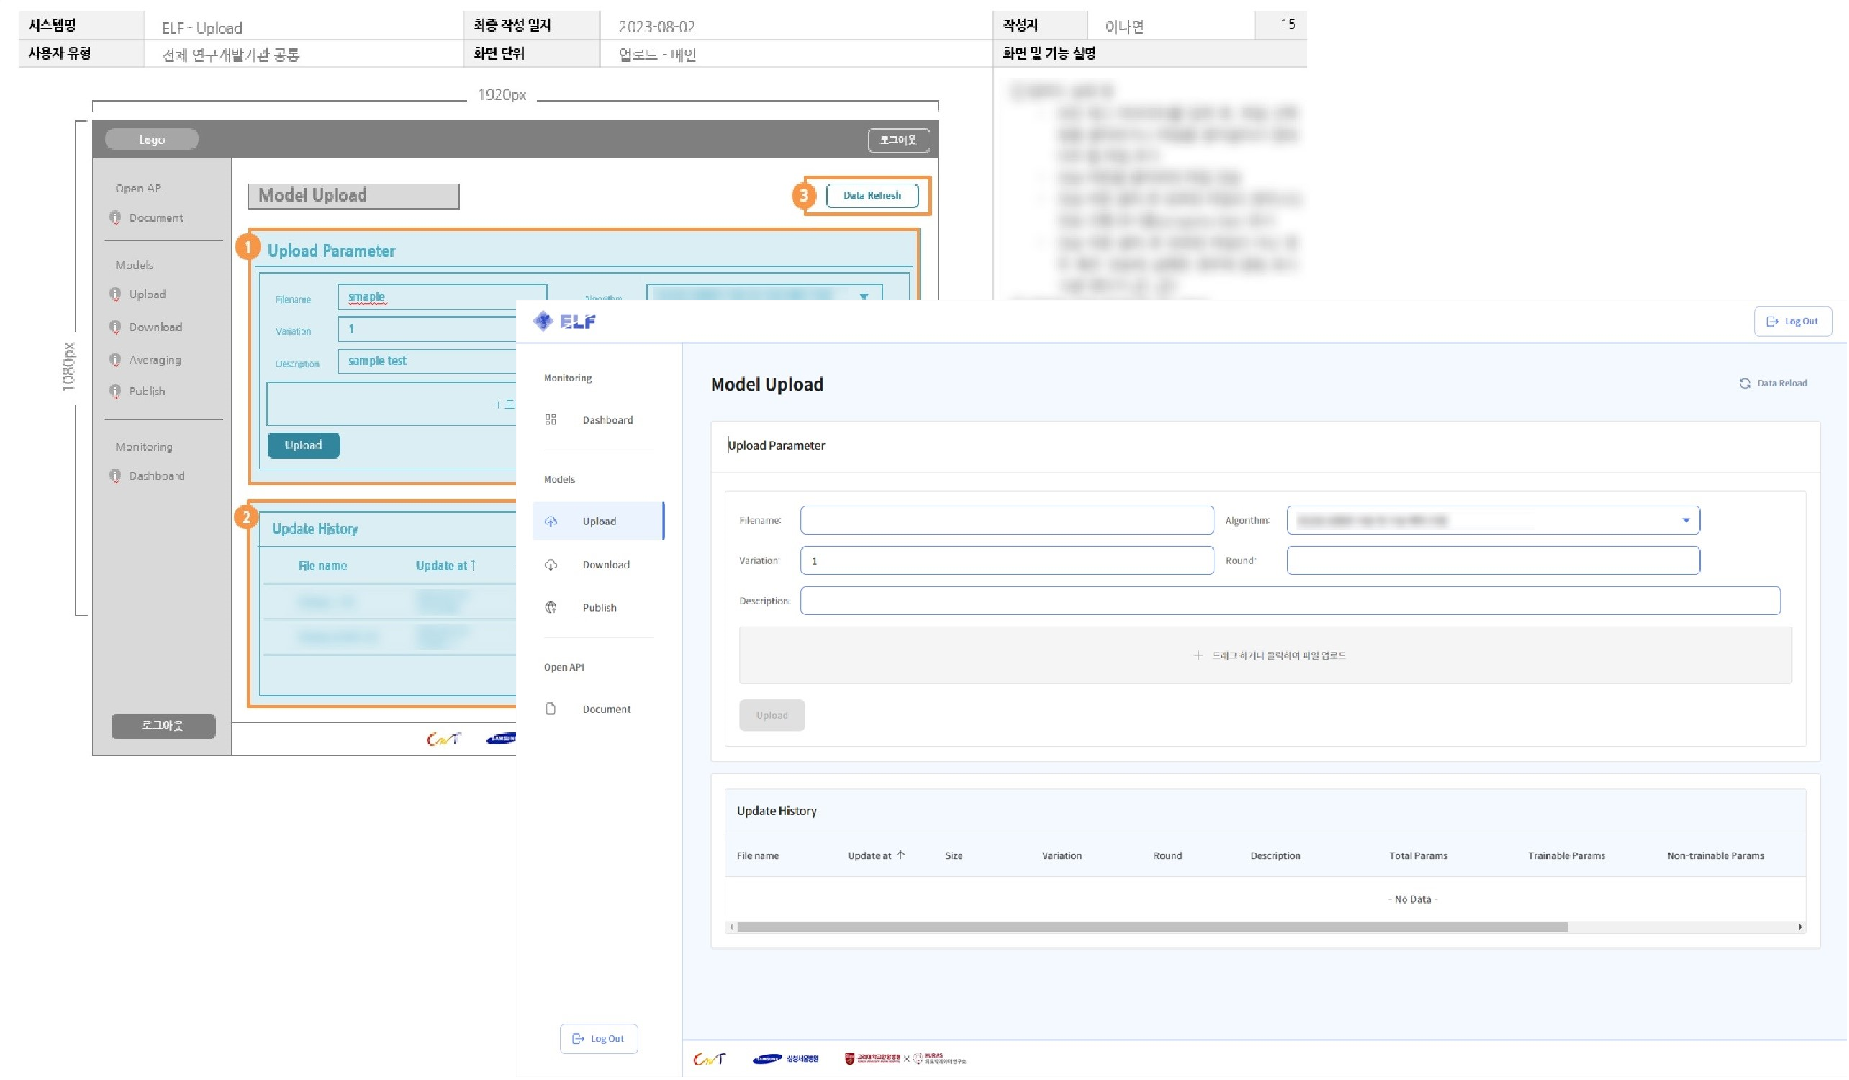Click the Round column header
1849x1080 pixels.
point(1168,856)
